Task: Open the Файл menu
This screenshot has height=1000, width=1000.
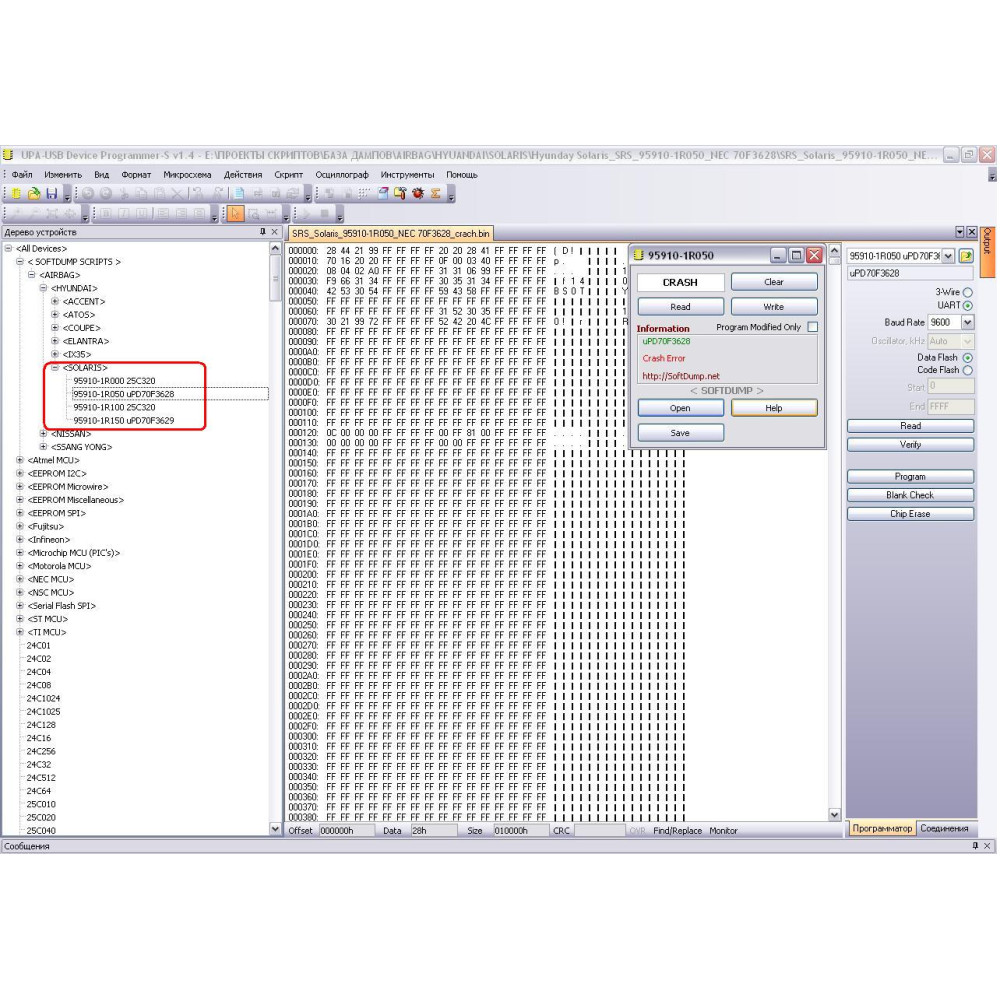Action: (22, 175)
